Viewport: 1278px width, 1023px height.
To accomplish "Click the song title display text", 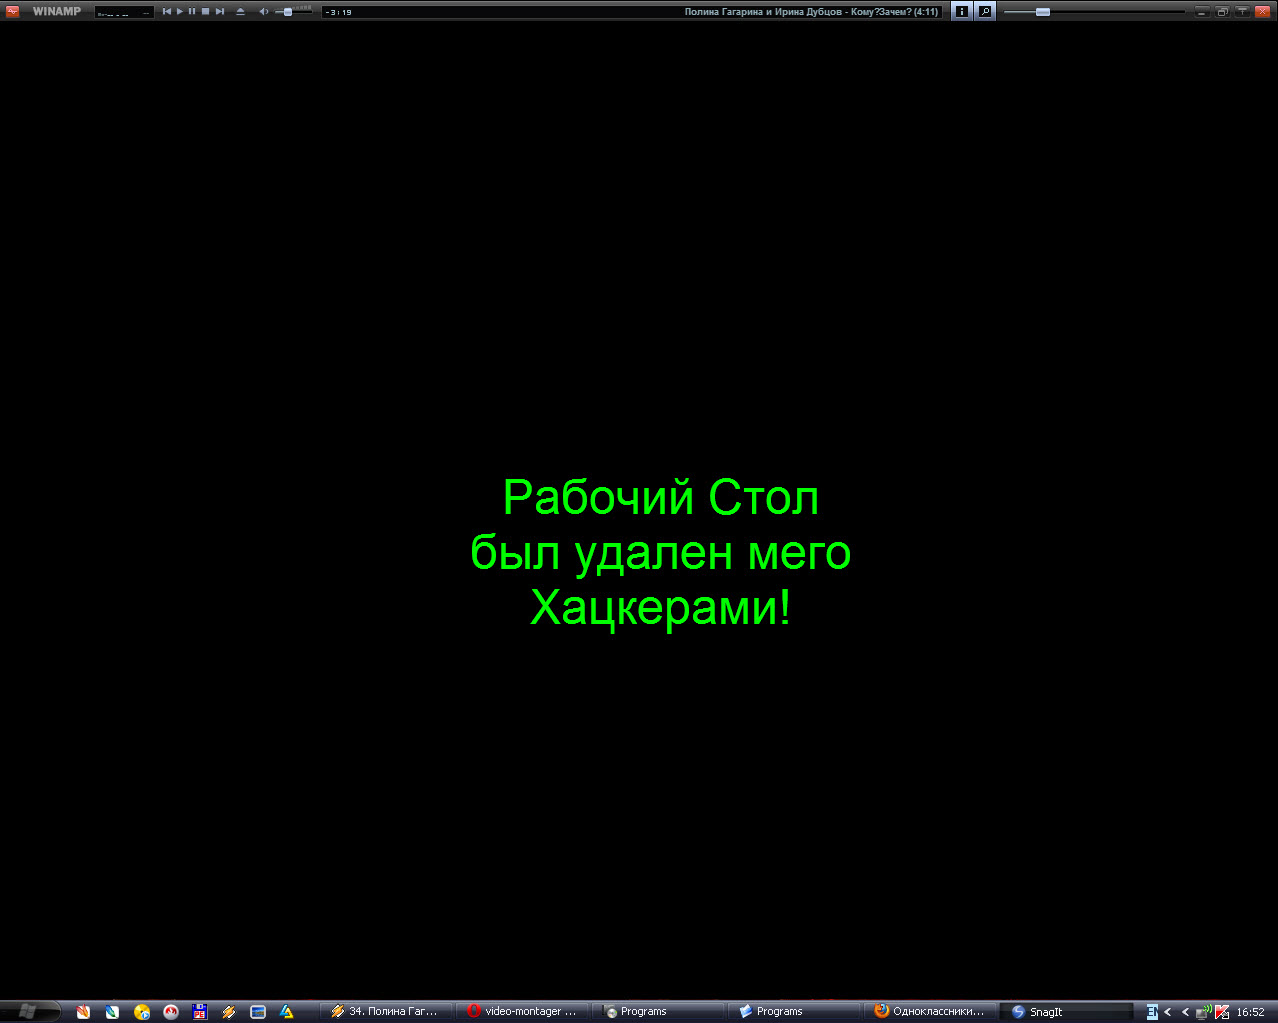I will pyautogui.click(x=811, y=12).
